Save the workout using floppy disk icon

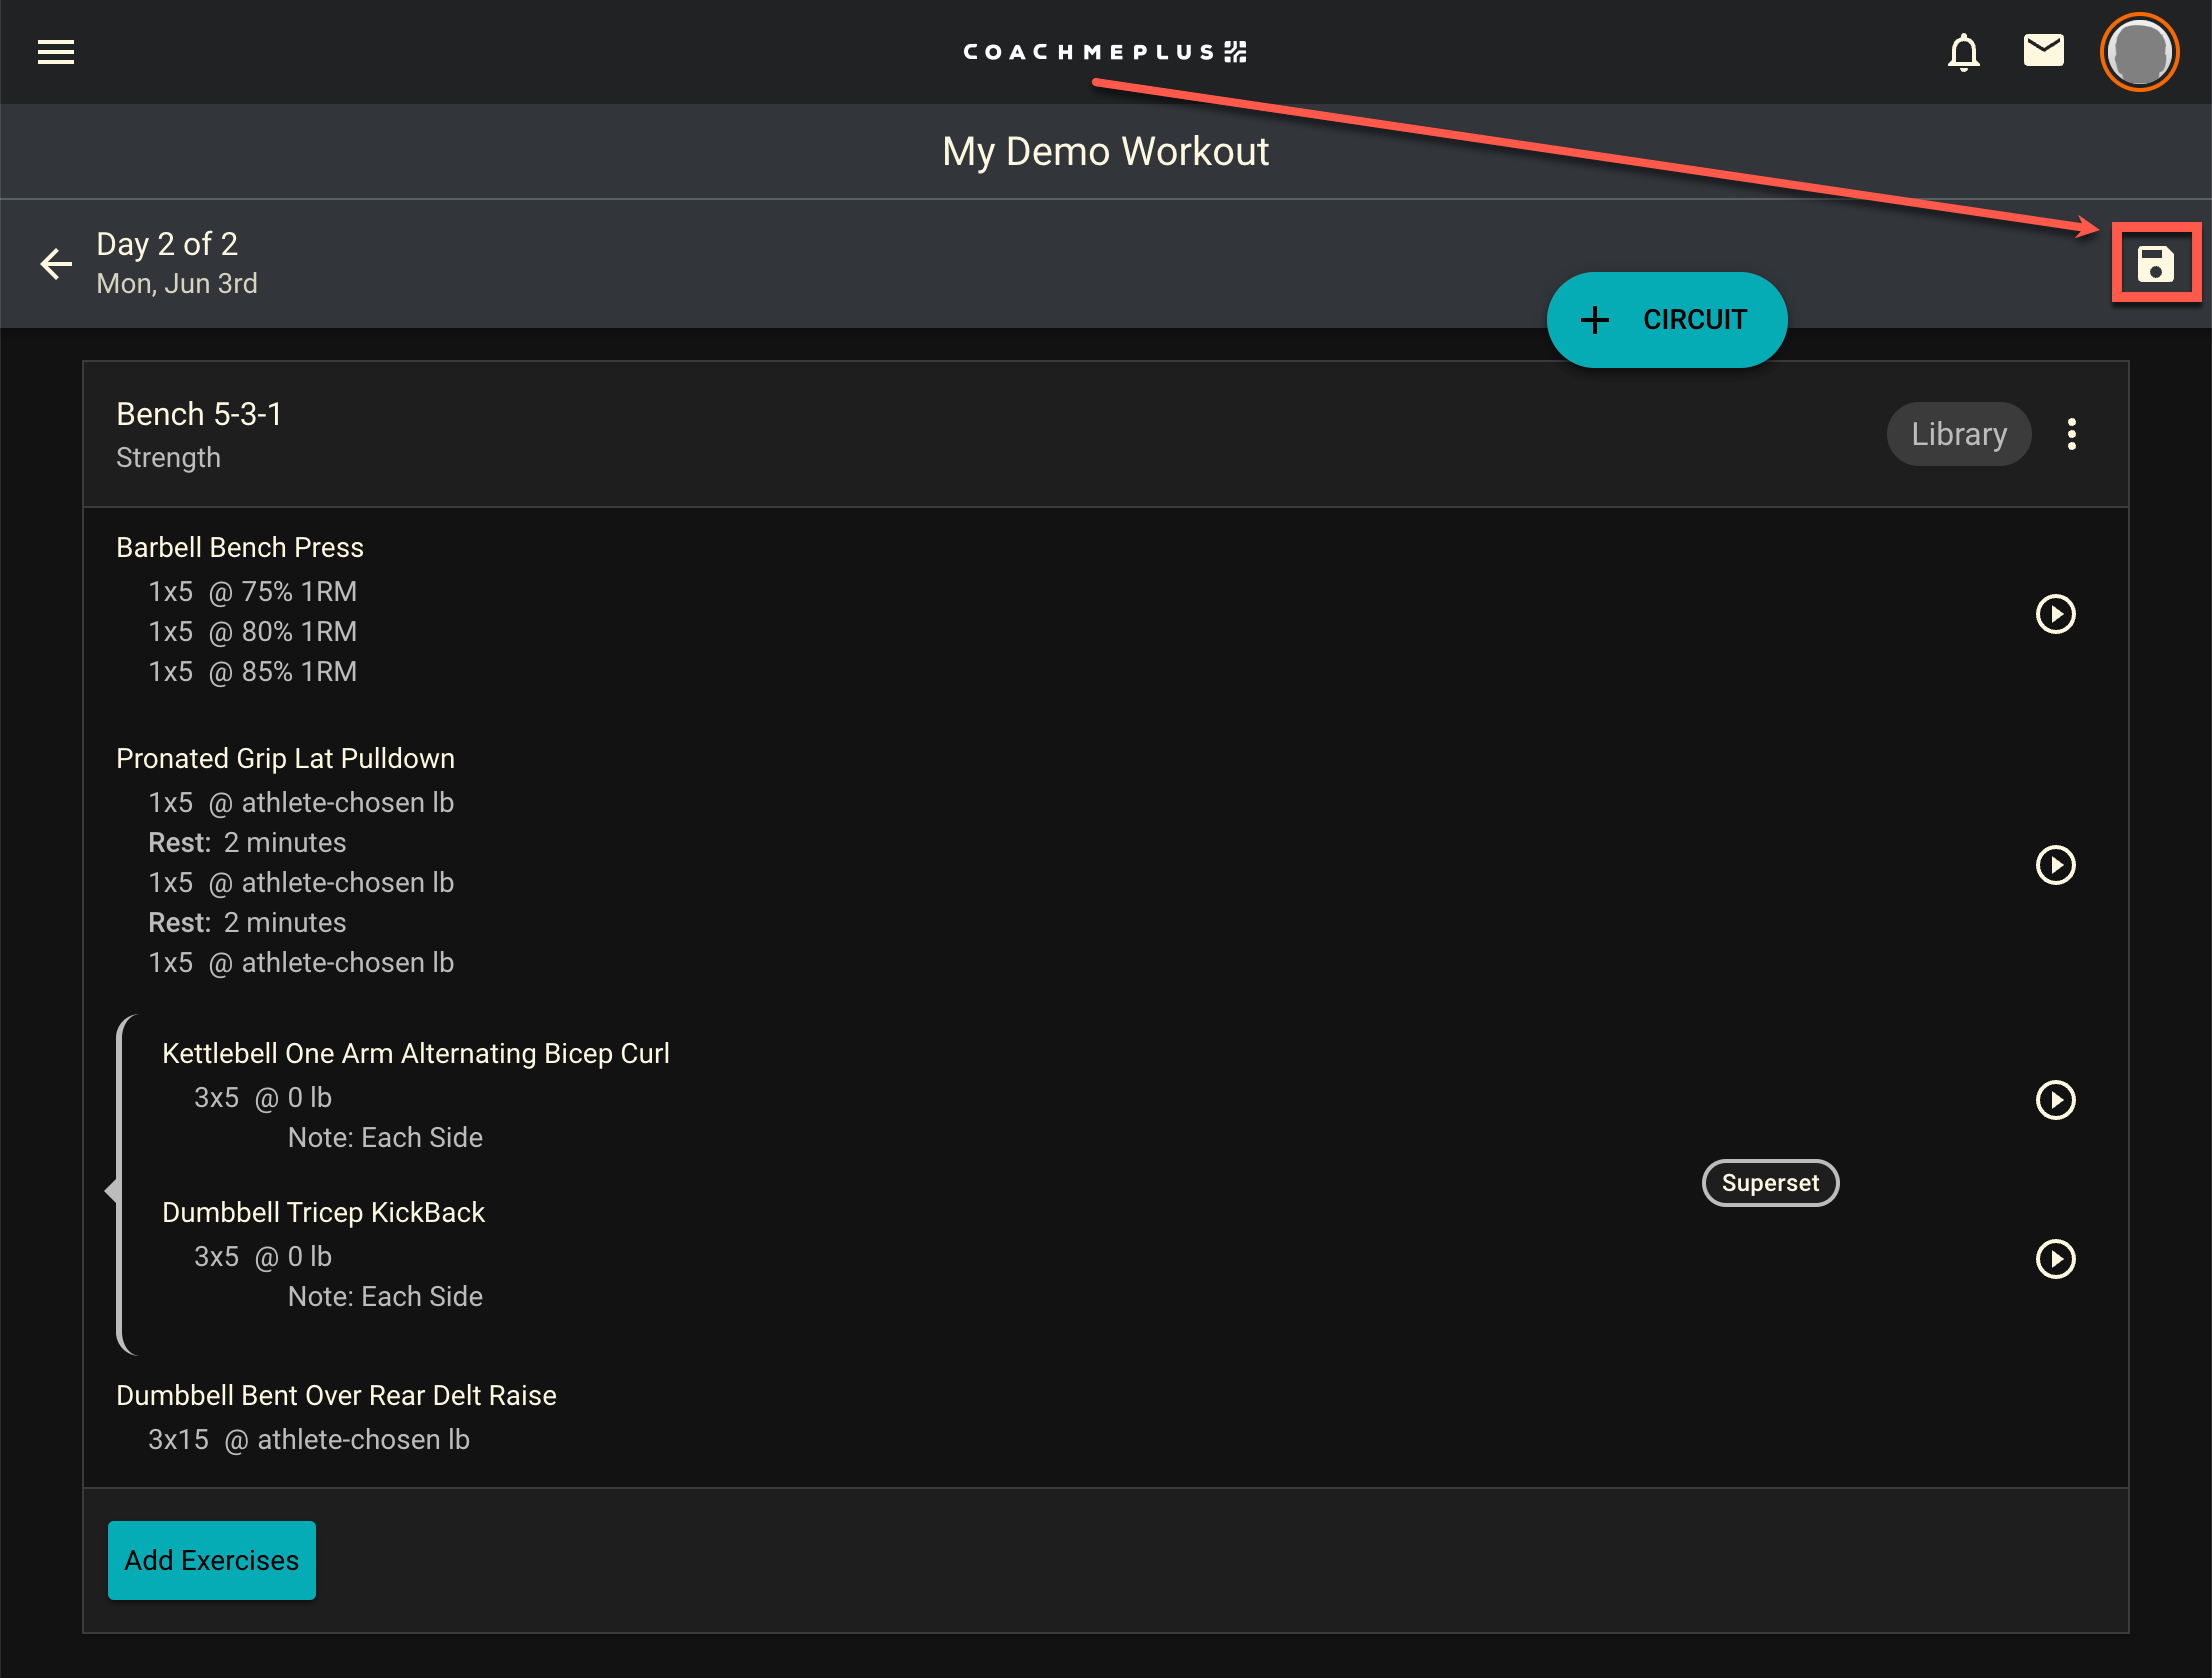(2155, 264)
